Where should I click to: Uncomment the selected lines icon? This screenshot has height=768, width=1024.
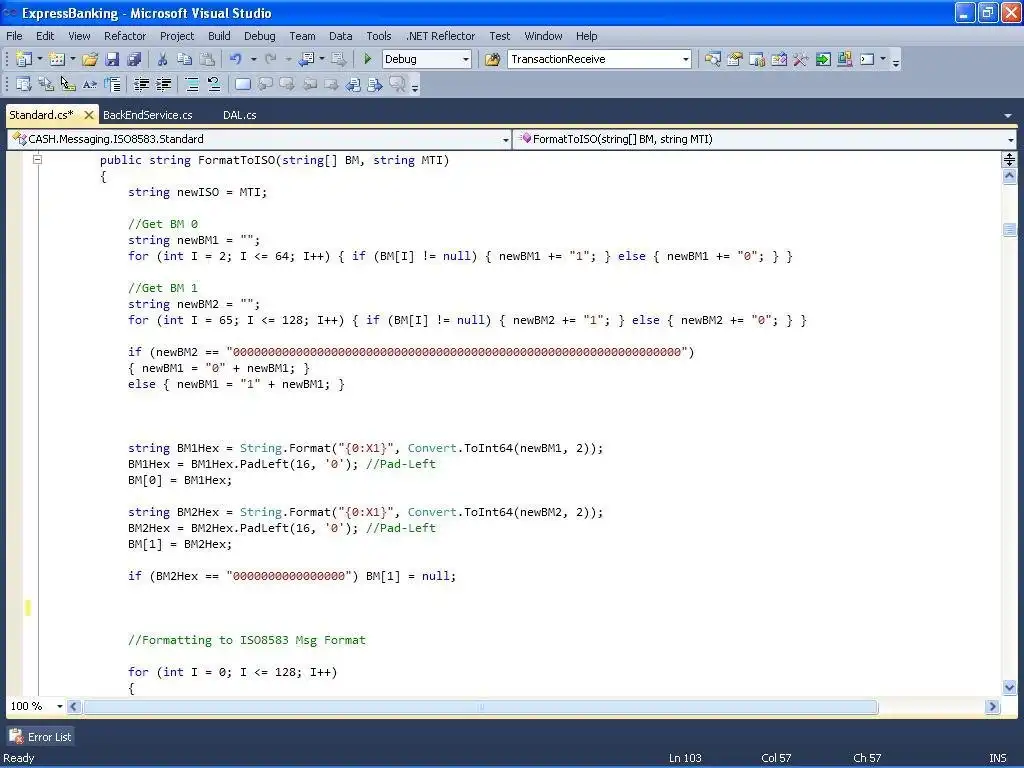click(214, 84)
